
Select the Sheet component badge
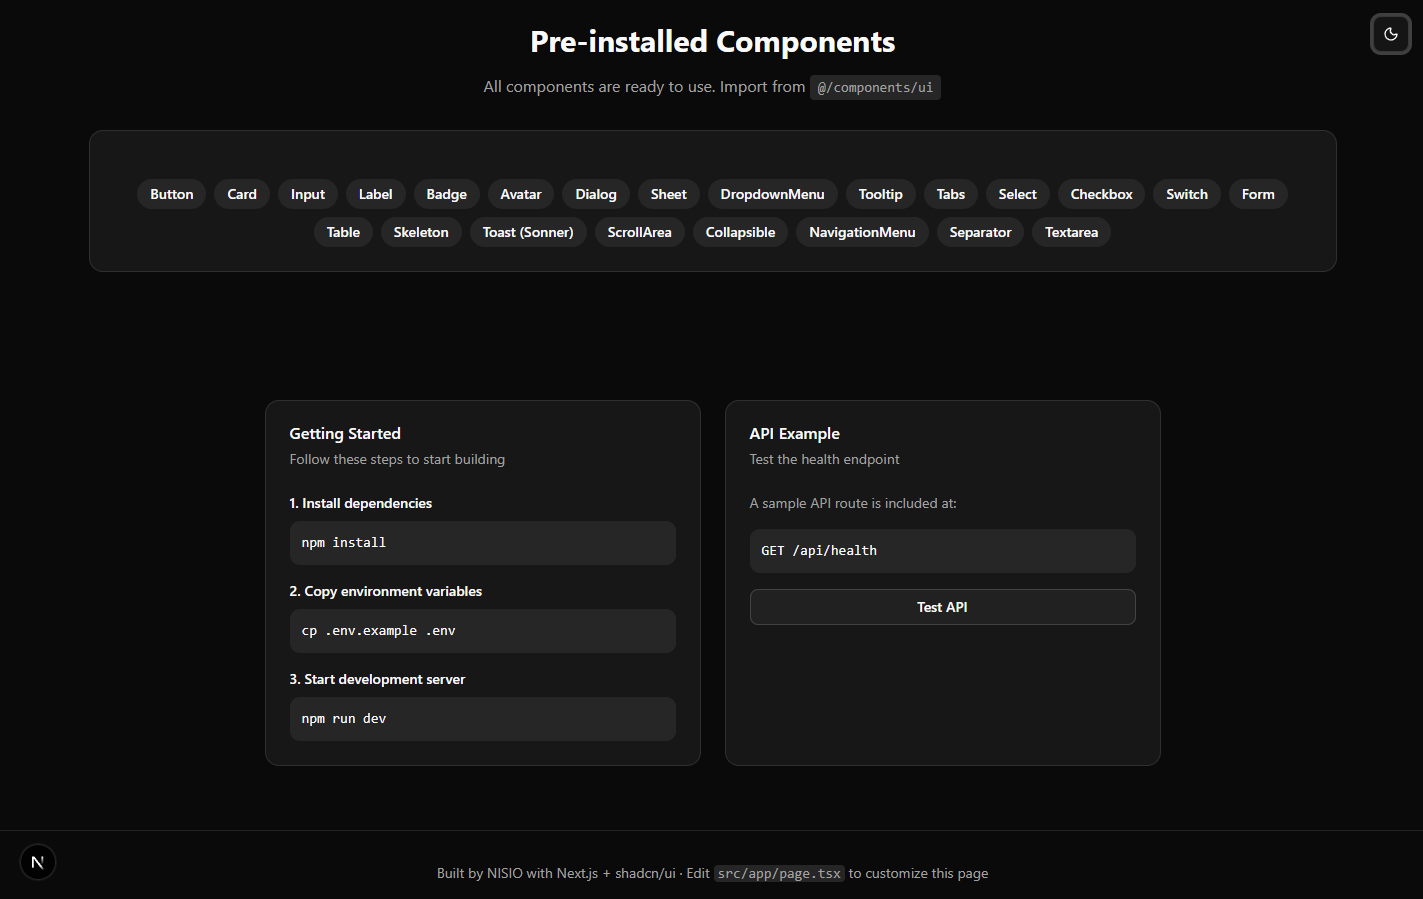[x=669, y=194]
